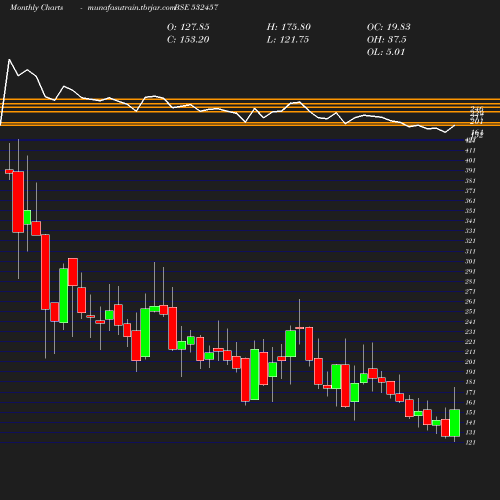Click the 401 price axis label
The height and width of the screenshot is (500, 500).
point(470,161)
